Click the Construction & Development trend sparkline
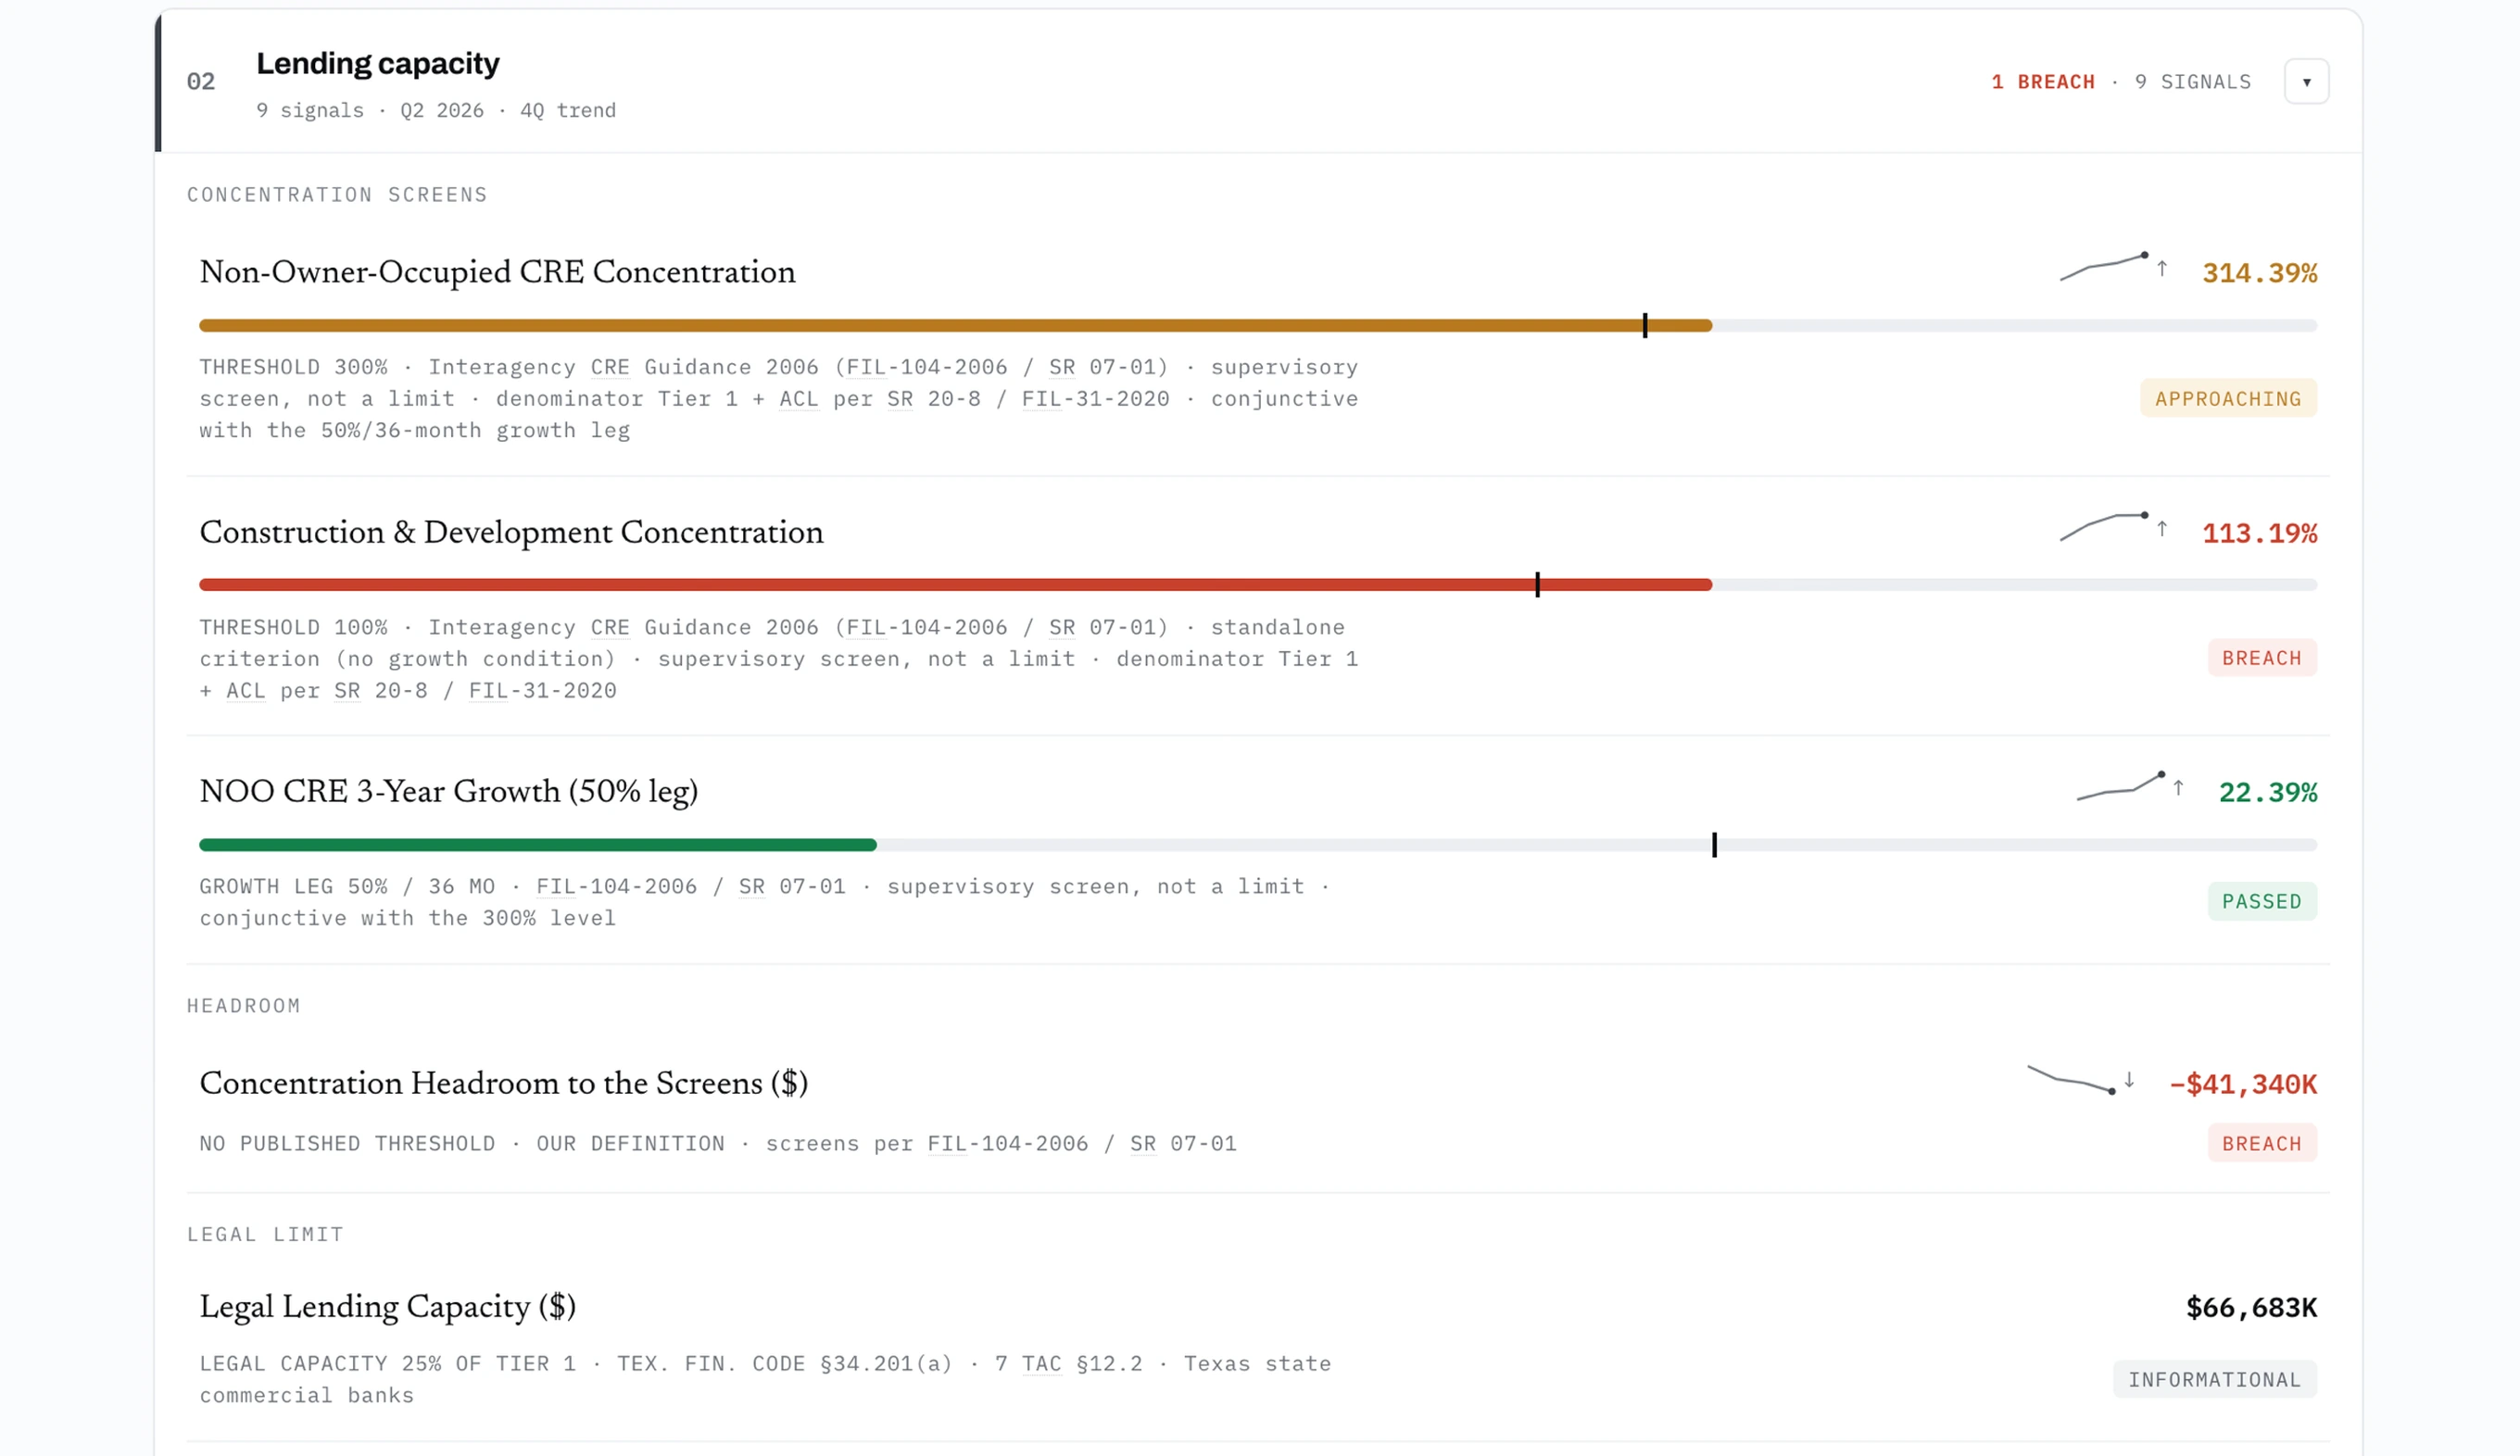This screenshot has width=2520, height=1456. 2103,527
